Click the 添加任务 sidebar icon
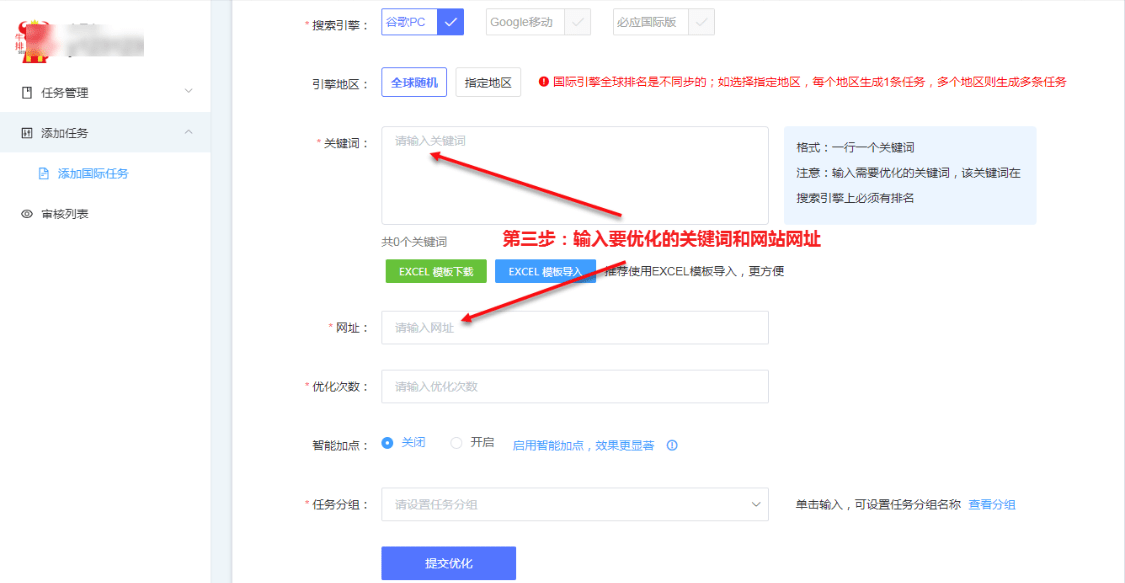The width and height of the screenshot is (1125, 583). click(27, 133)
